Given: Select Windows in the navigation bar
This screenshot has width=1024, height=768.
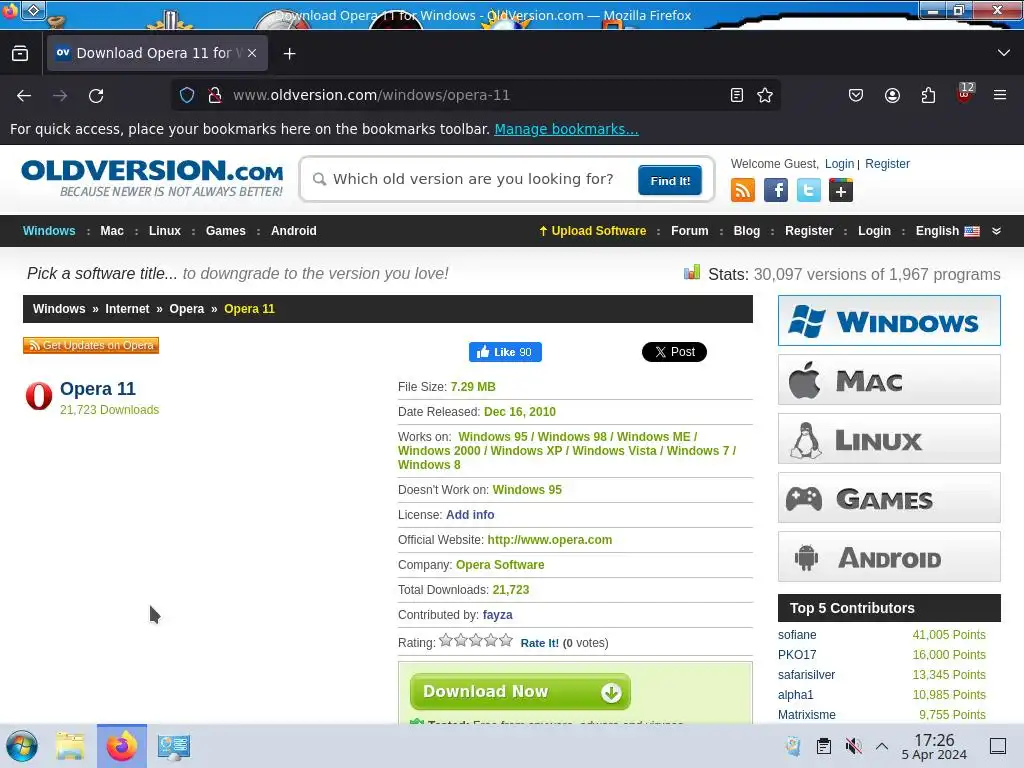Looking at the screenshot, I should (x=49, y=231).
